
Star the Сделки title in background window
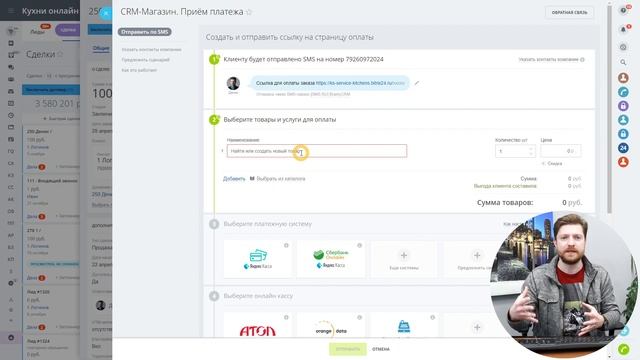(60, 54)
